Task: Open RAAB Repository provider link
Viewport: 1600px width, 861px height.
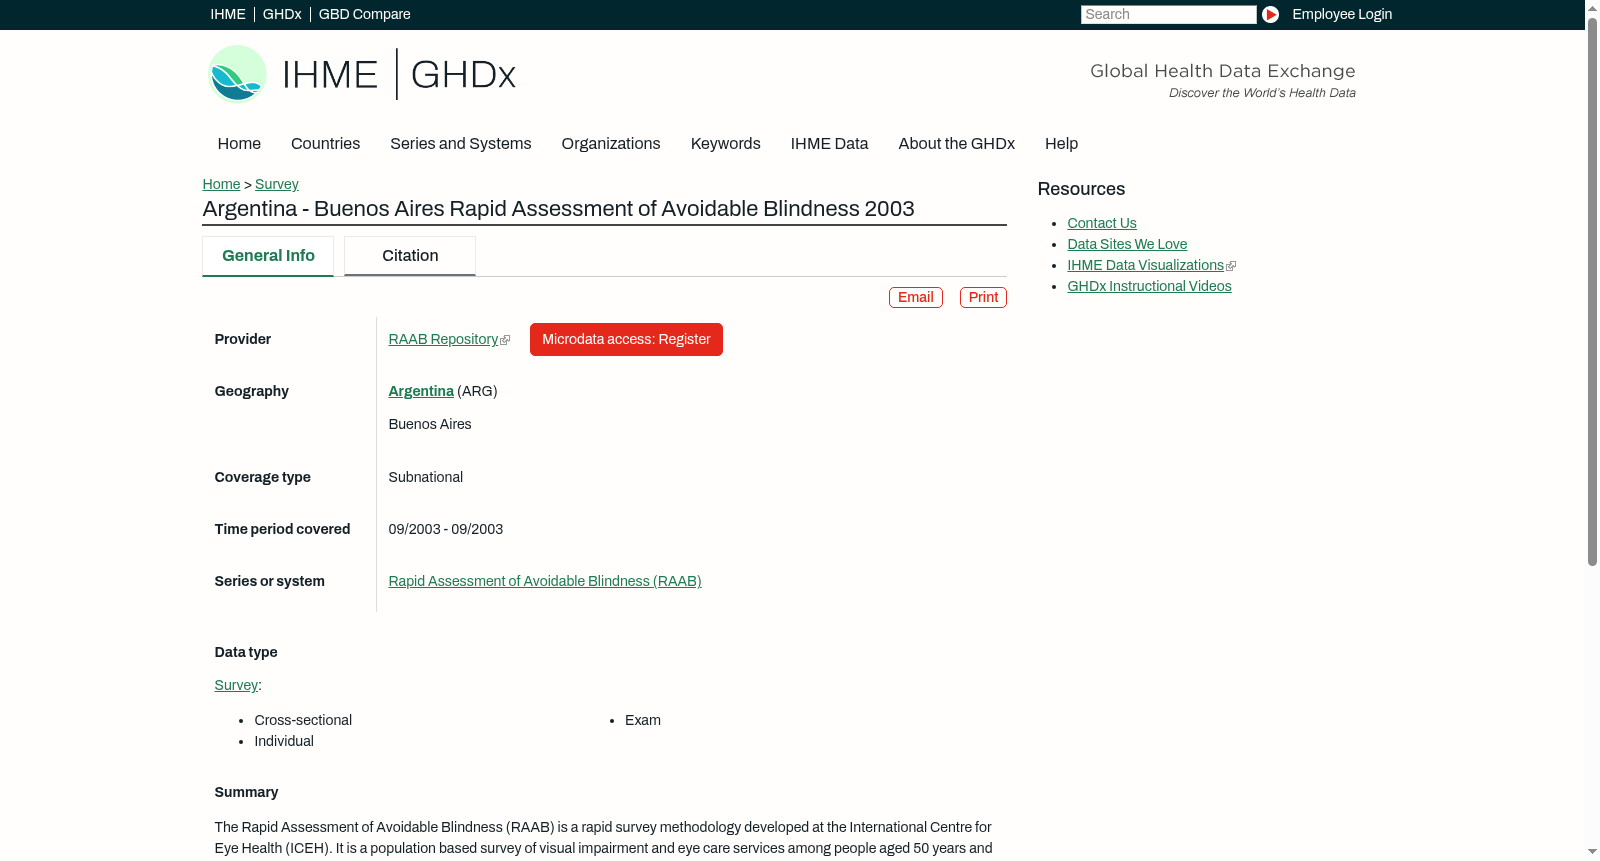Action: click(x=443, y=339)
